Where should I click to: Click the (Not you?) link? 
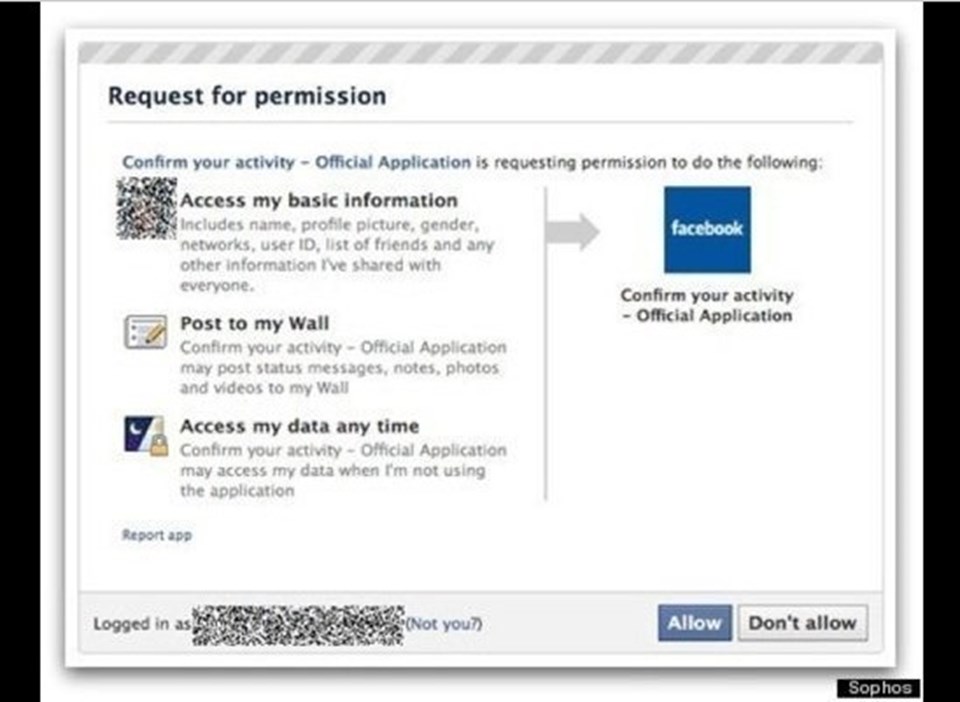coord(444,624)
